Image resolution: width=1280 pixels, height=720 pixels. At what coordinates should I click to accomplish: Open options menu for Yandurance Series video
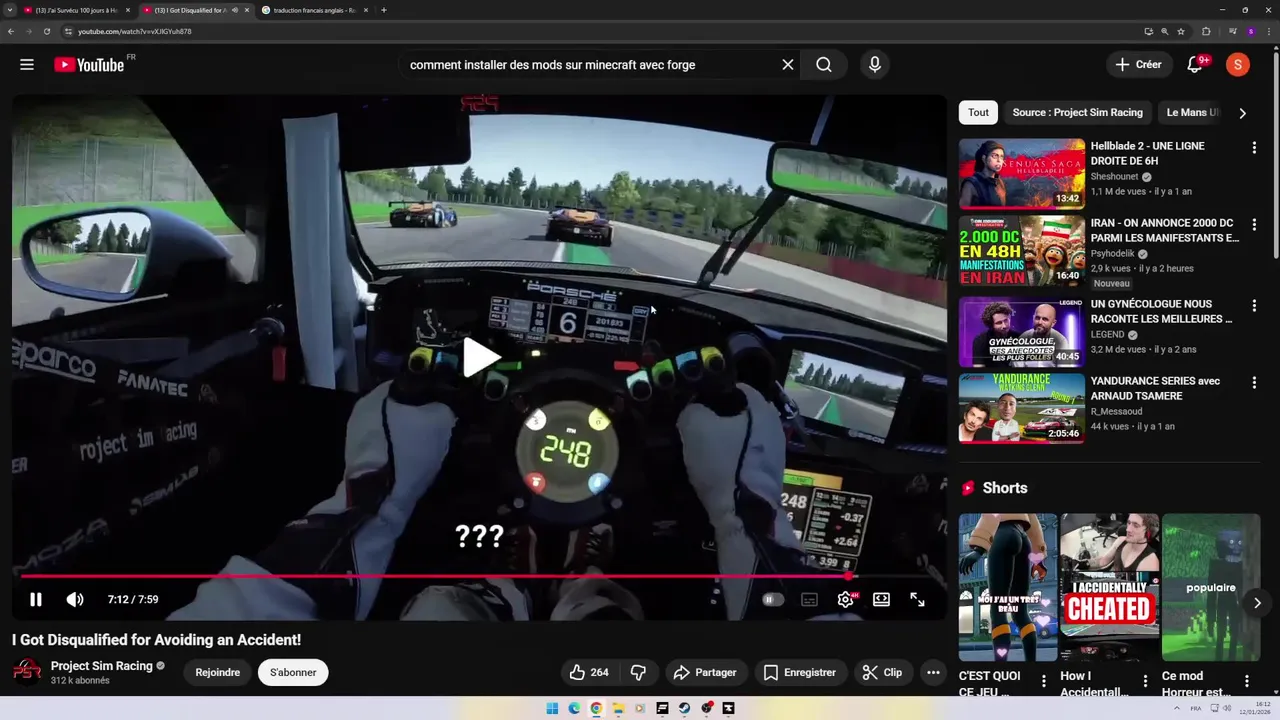[x=1254, y=383]
